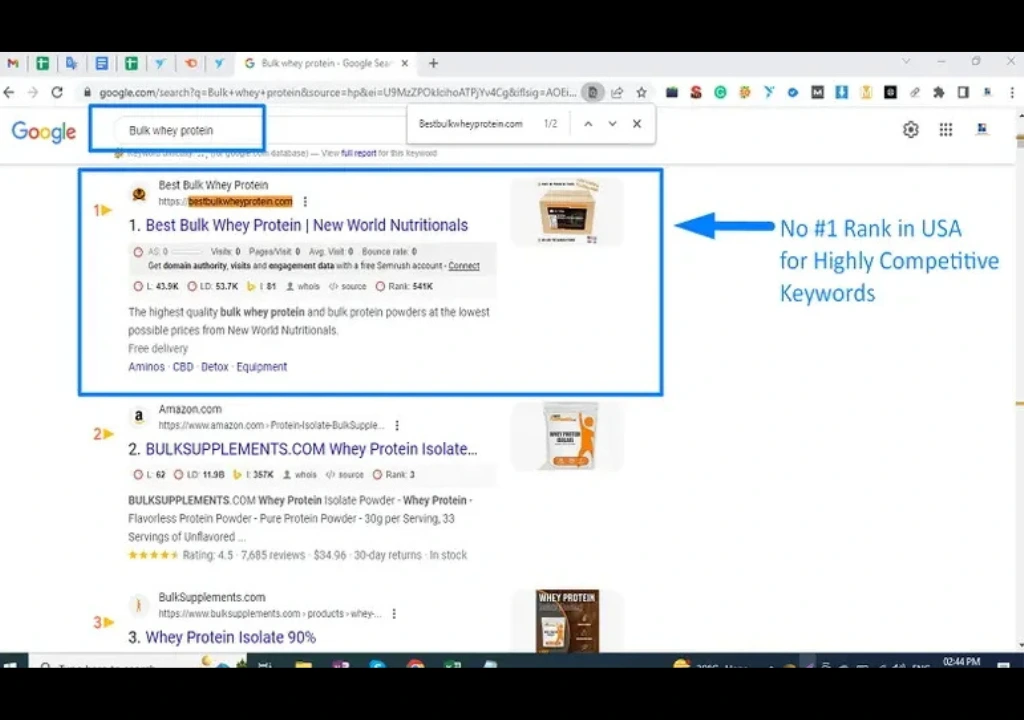Open Chrome's three-dot browser menu
Viewport: 1024px width, 720px height.
1011,92
